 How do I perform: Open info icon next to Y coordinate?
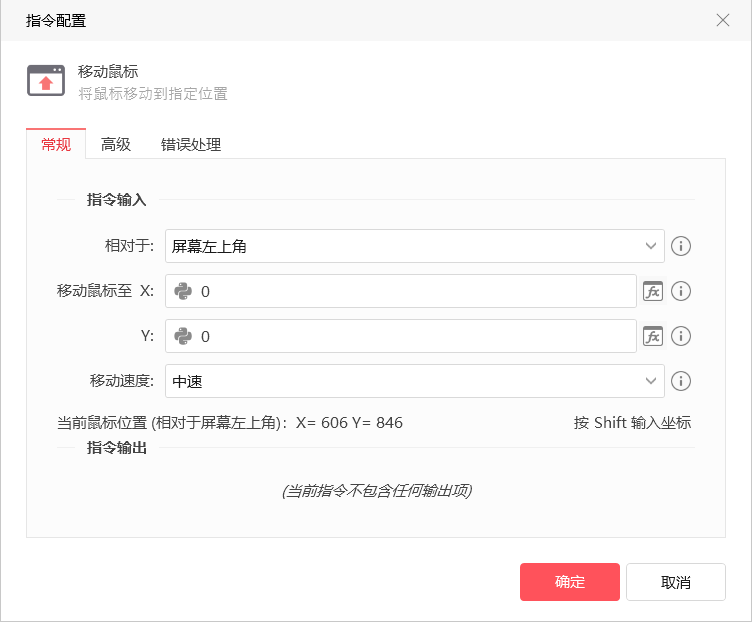click(x=681, y=336)
